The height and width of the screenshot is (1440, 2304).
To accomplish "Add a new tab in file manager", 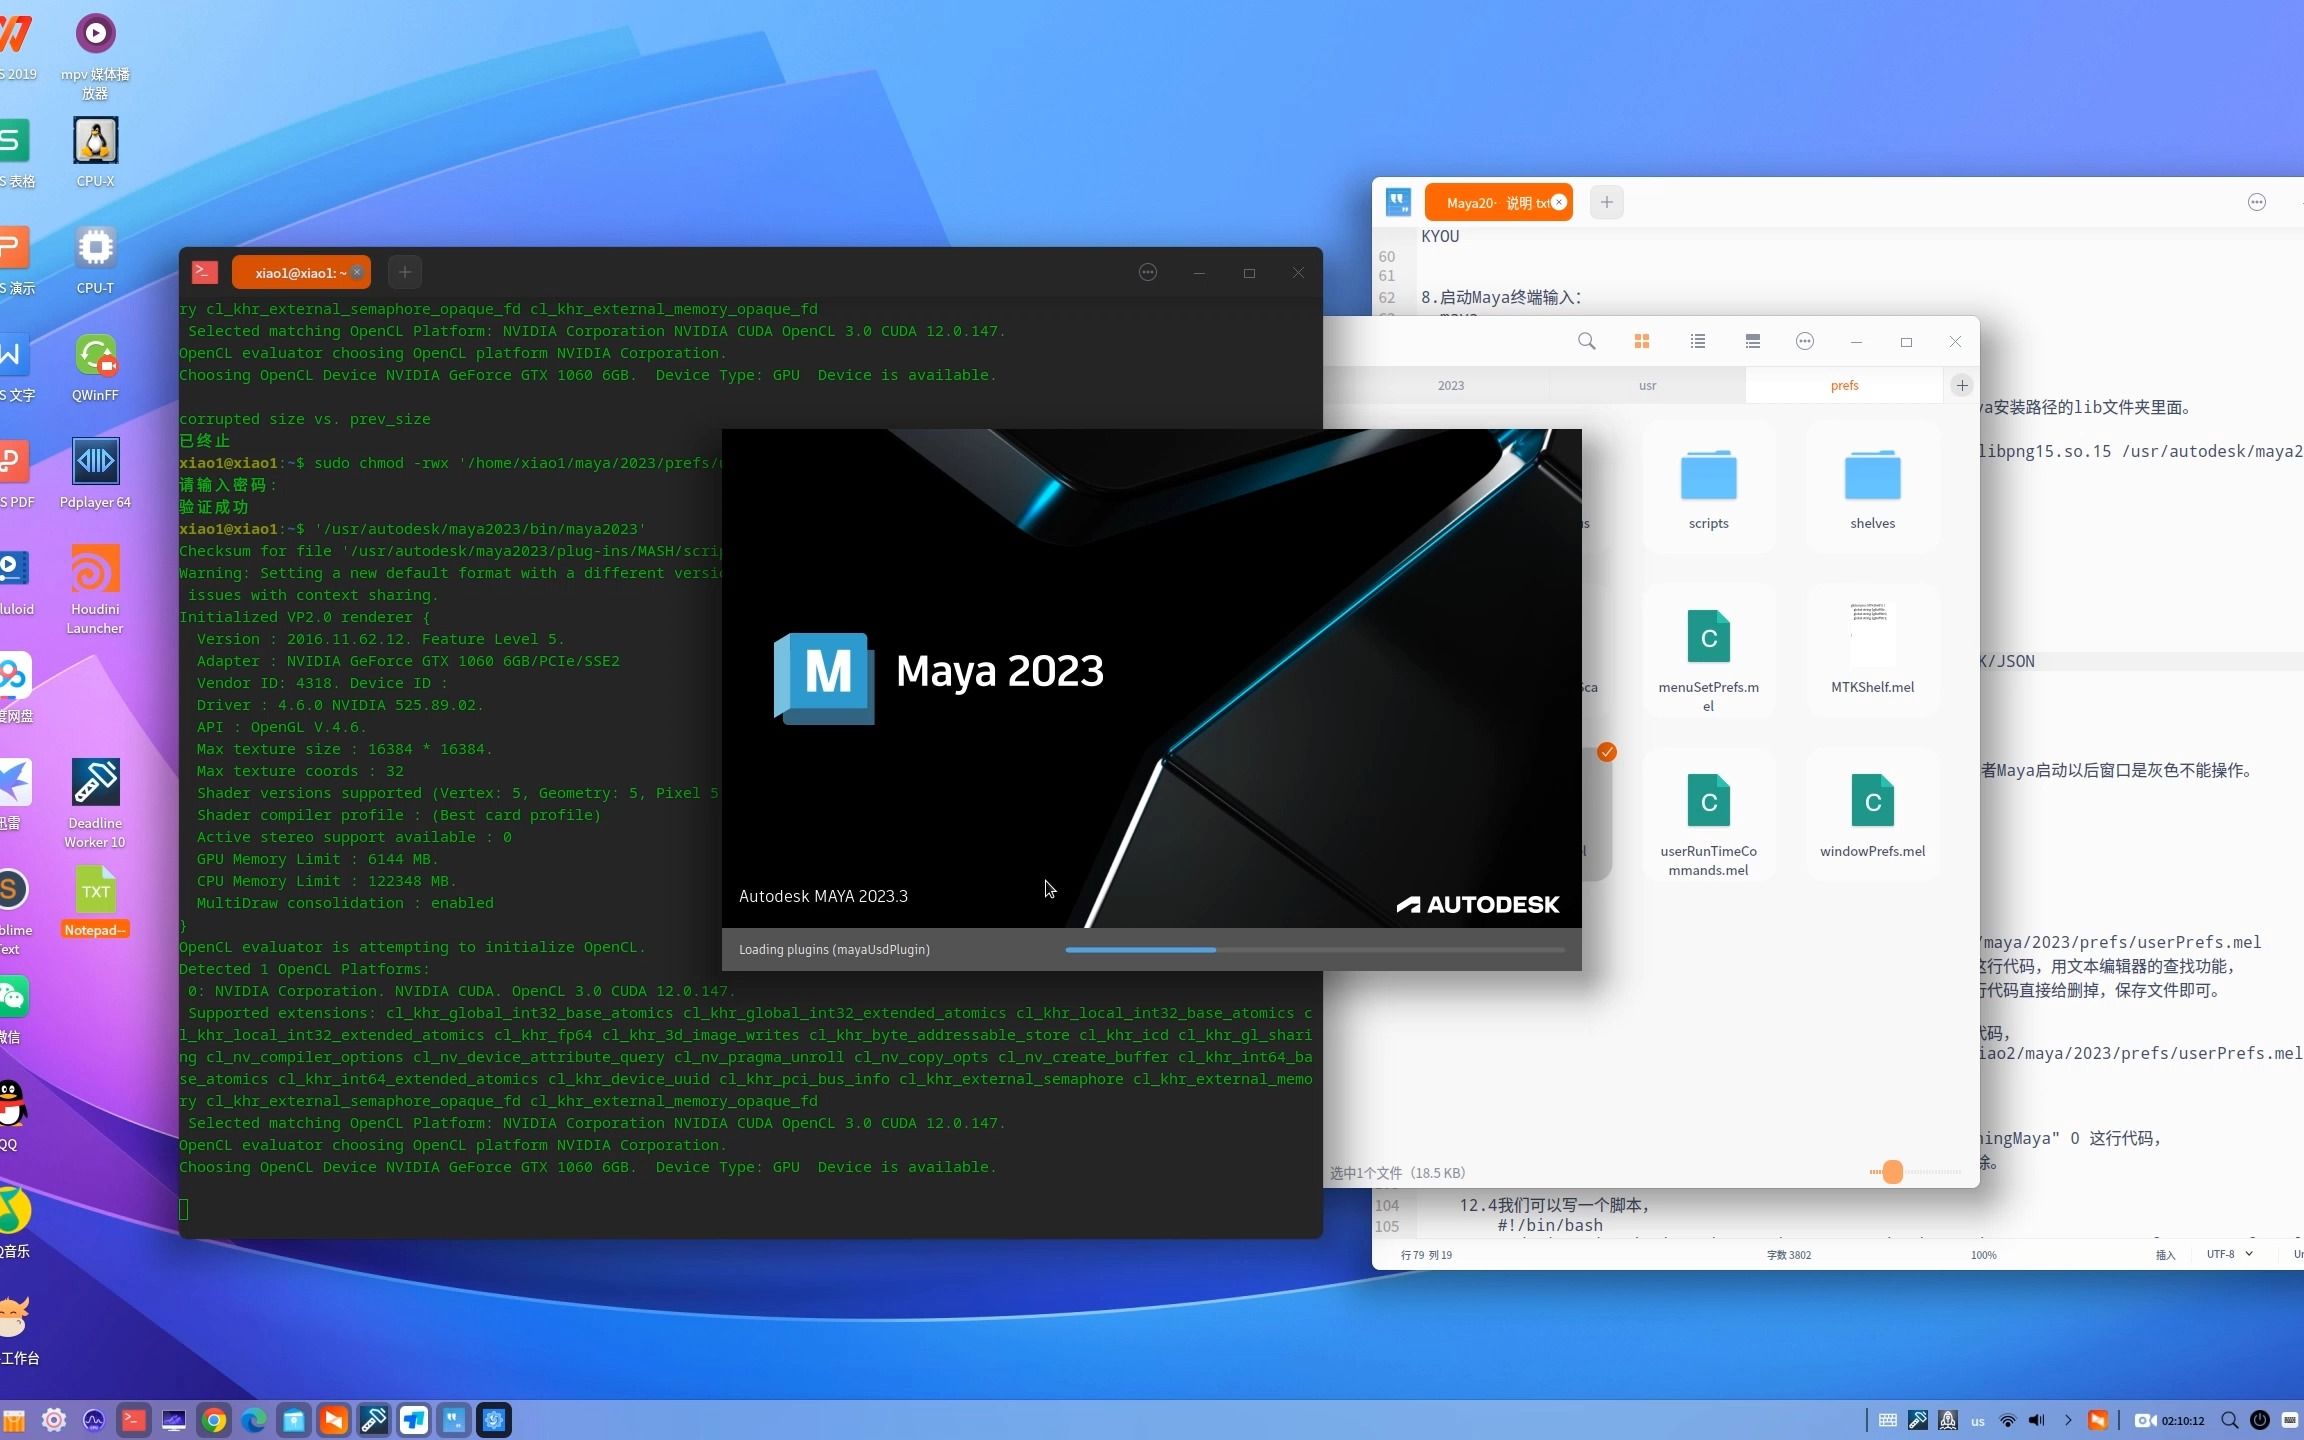I will click(1961, 385).
